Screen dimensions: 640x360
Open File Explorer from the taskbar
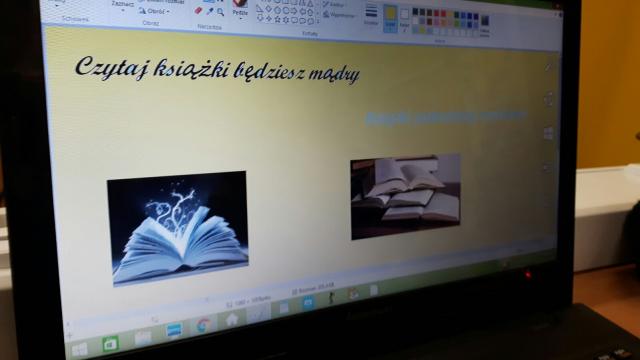click(x=143, y=338)
